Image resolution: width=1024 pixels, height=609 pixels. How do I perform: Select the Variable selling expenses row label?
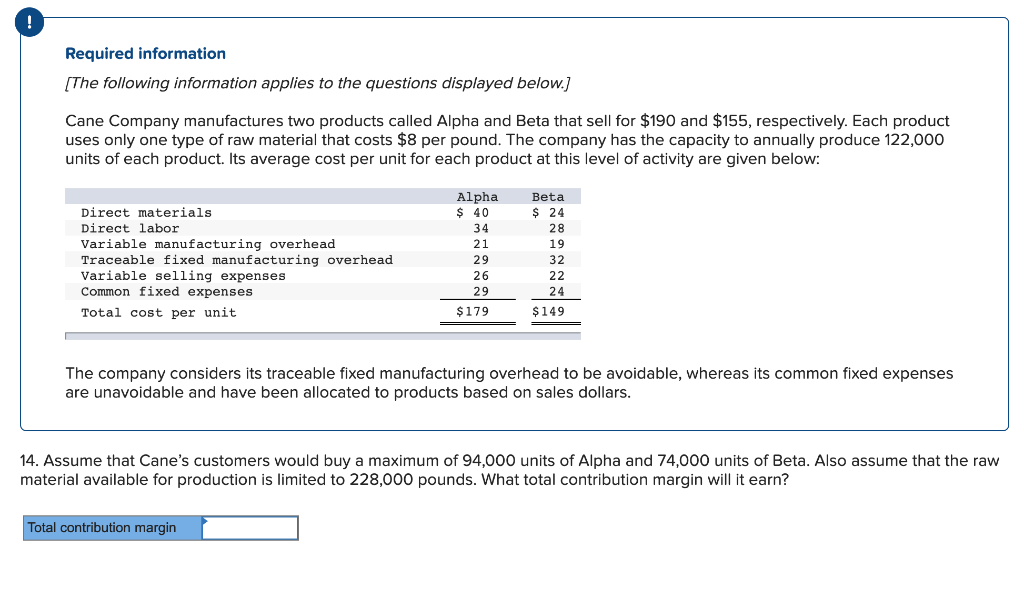tap(183, 276)
